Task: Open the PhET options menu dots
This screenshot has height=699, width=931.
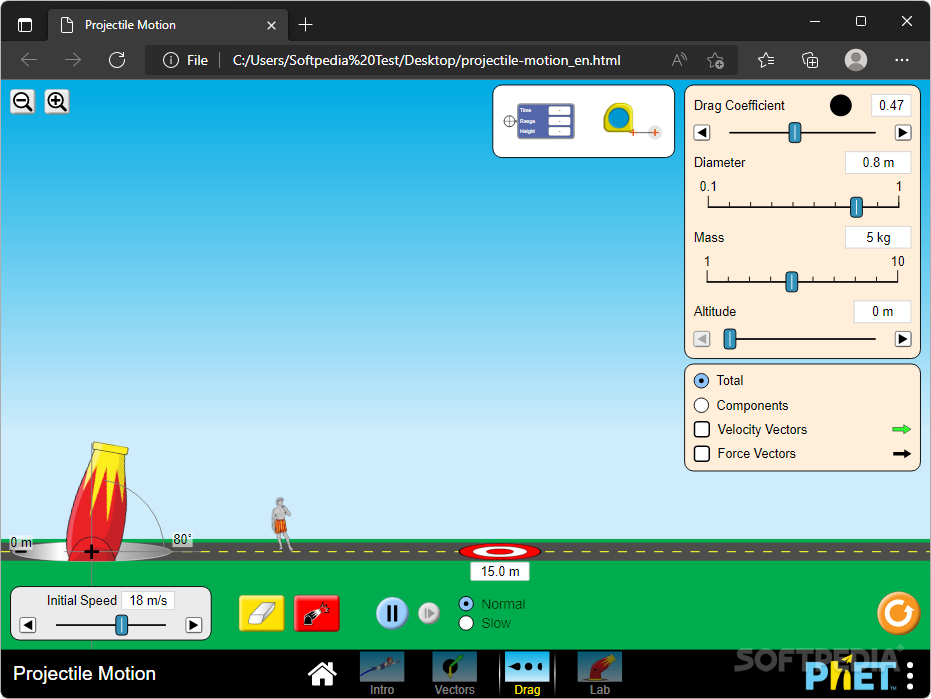Action: click(910, 676)
